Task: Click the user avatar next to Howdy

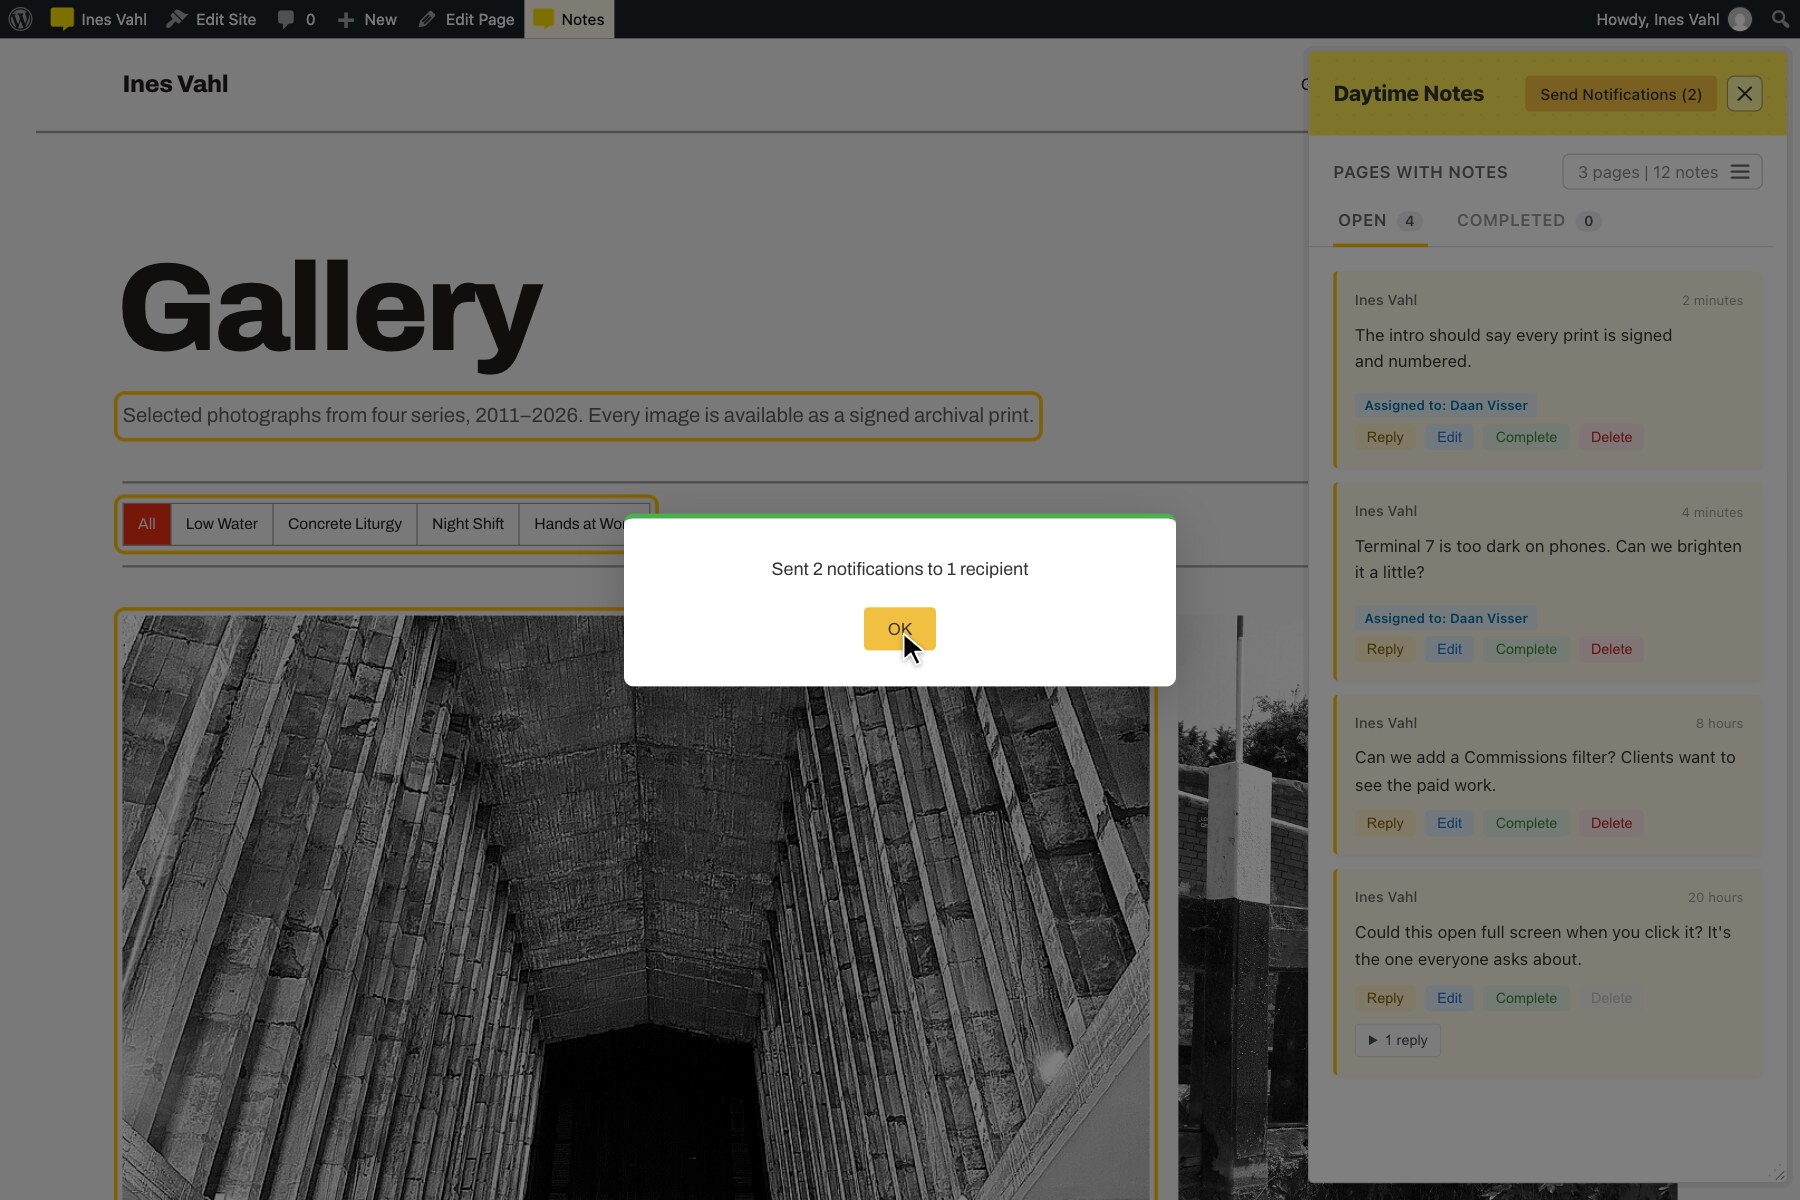Action: (1740, 19)
